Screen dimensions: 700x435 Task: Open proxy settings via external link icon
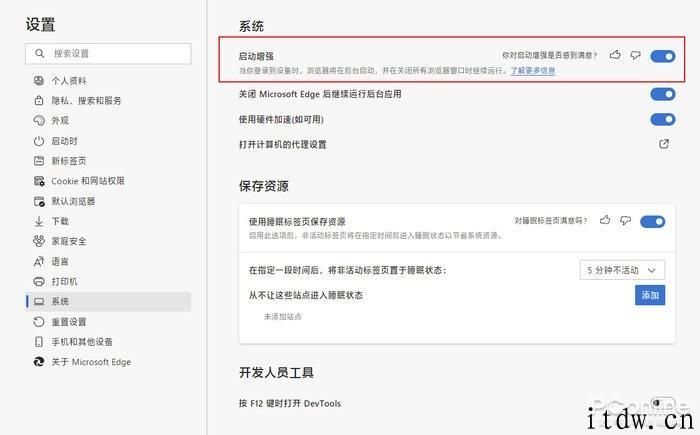664,144
